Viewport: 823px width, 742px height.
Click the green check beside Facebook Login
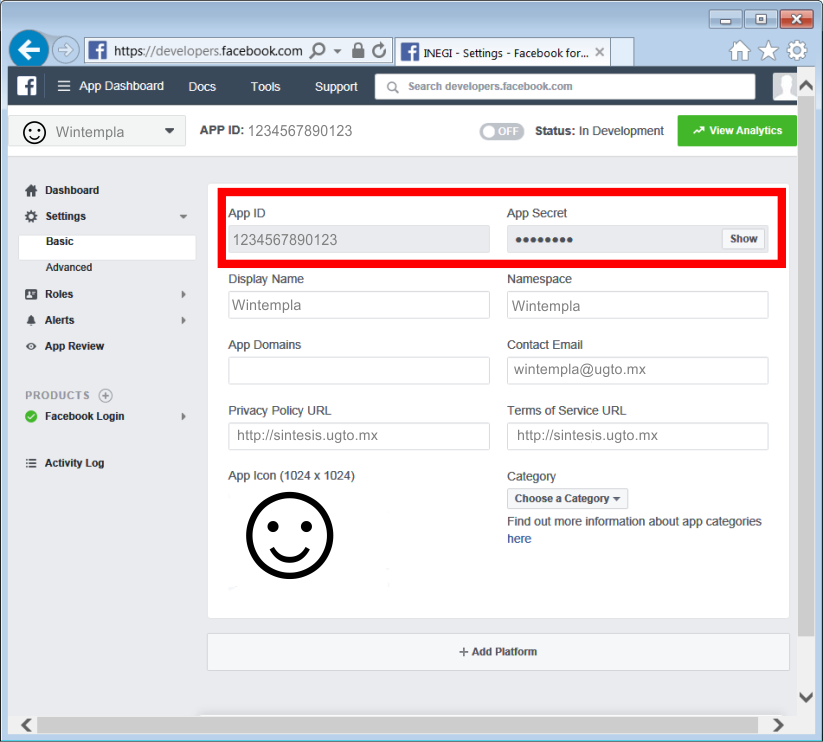coord(31,417)
